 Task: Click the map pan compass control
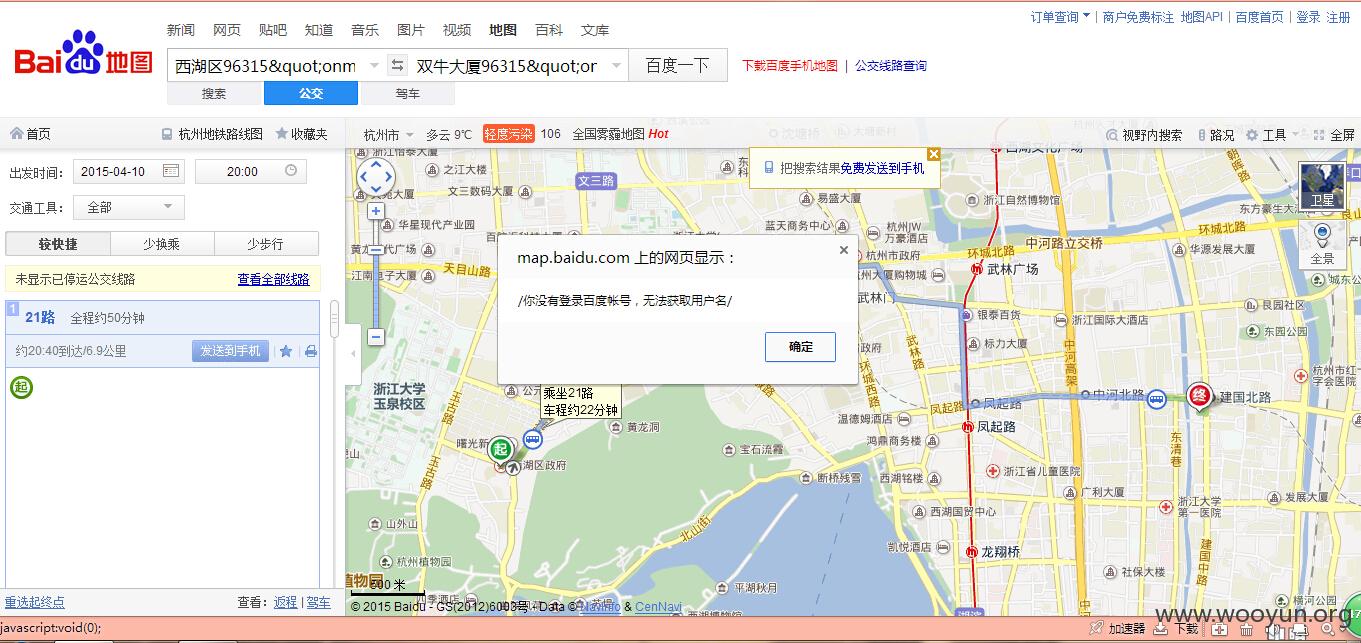pos(376,177)
